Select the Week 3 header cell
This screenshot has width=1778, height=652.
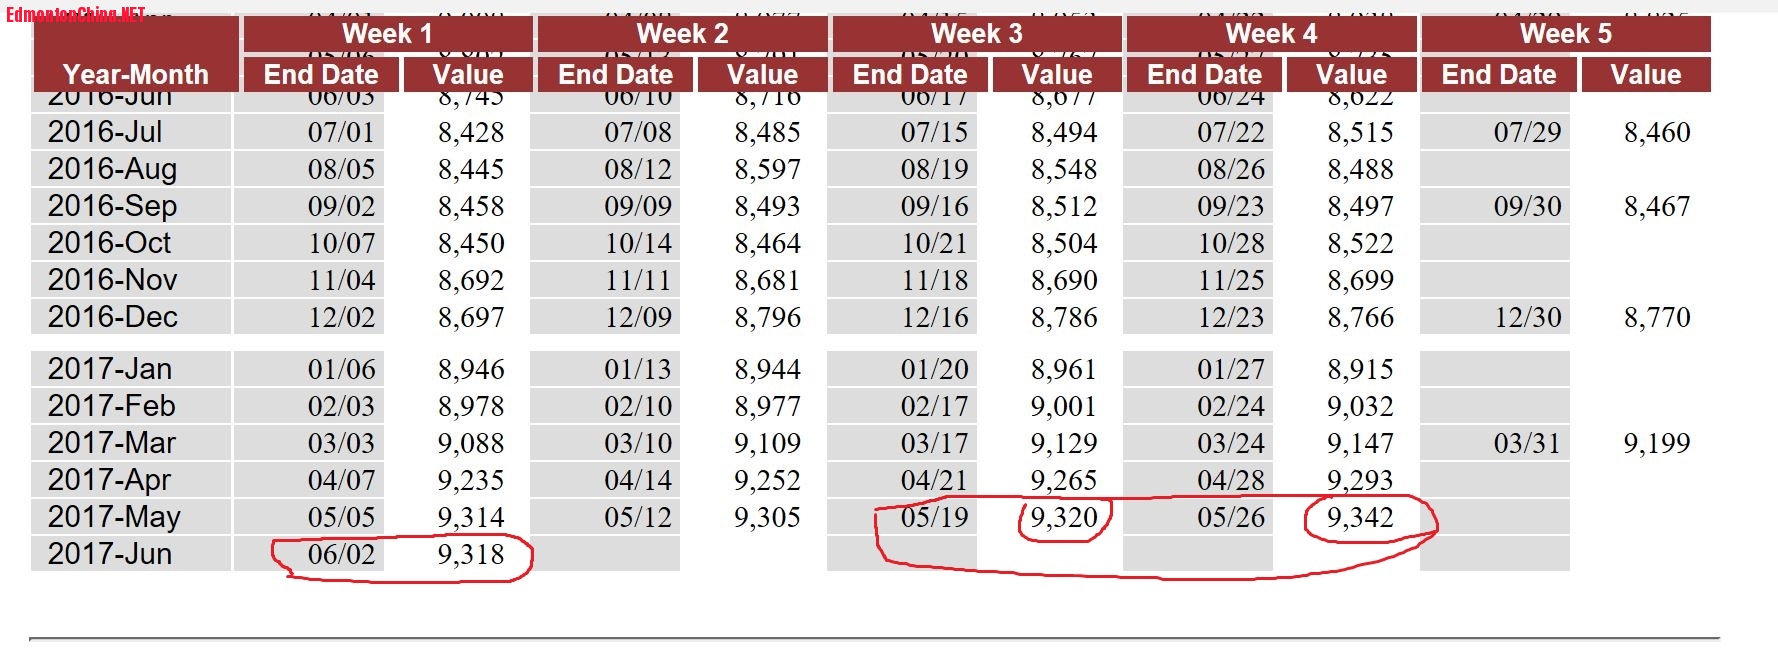pos(976,33)
